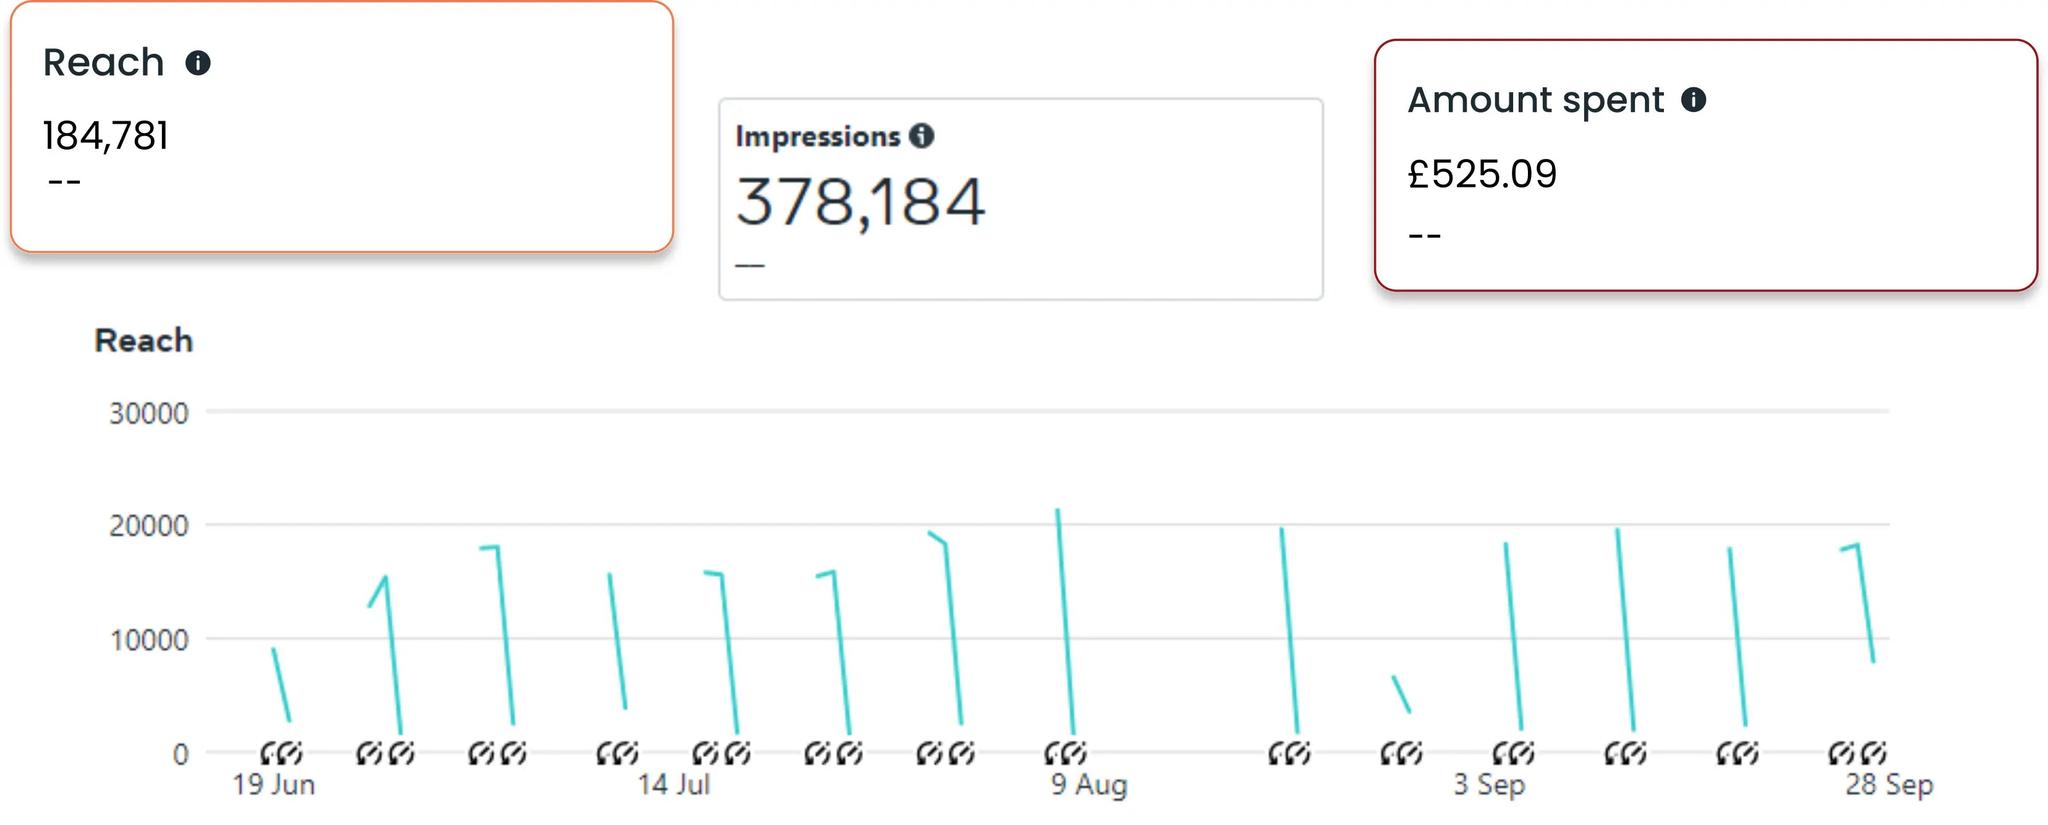
Task: Click the last chart marker near 28 Sep
Action: tap(1873, 752)
